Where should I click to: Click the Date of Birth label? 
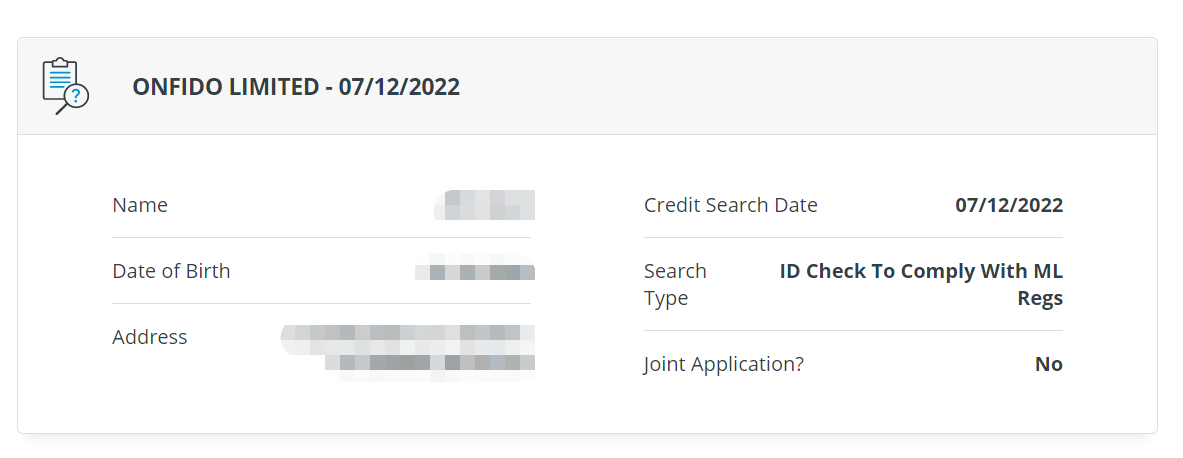click(171, 271)
